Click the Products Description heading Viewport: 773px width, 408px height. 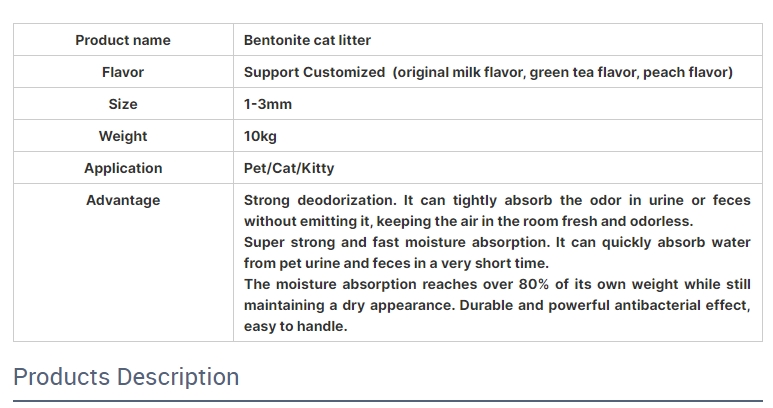pyautogui.click(x=126, y=377)
